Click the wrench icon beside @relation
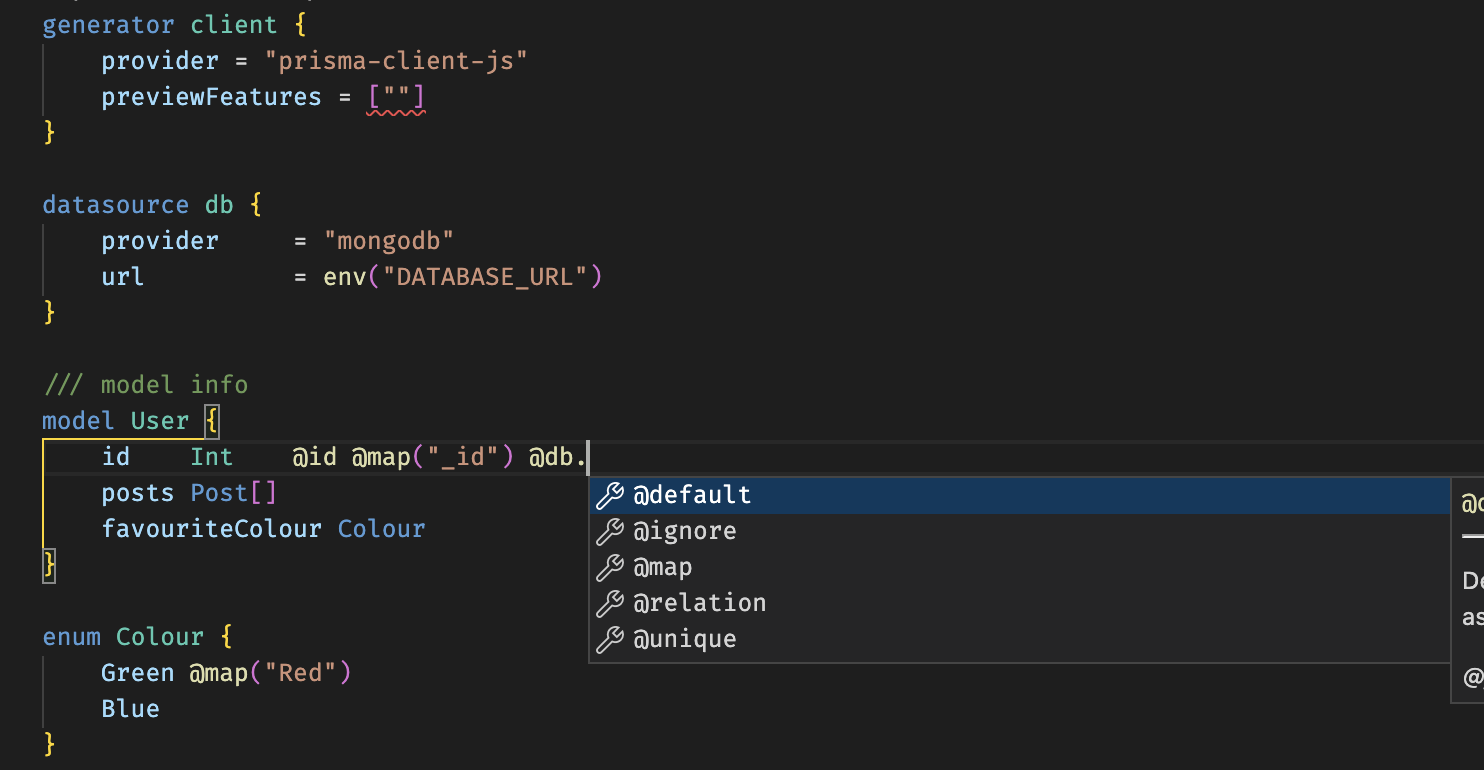The height and width of the screenshot is (770, 1484). (610, 602)
